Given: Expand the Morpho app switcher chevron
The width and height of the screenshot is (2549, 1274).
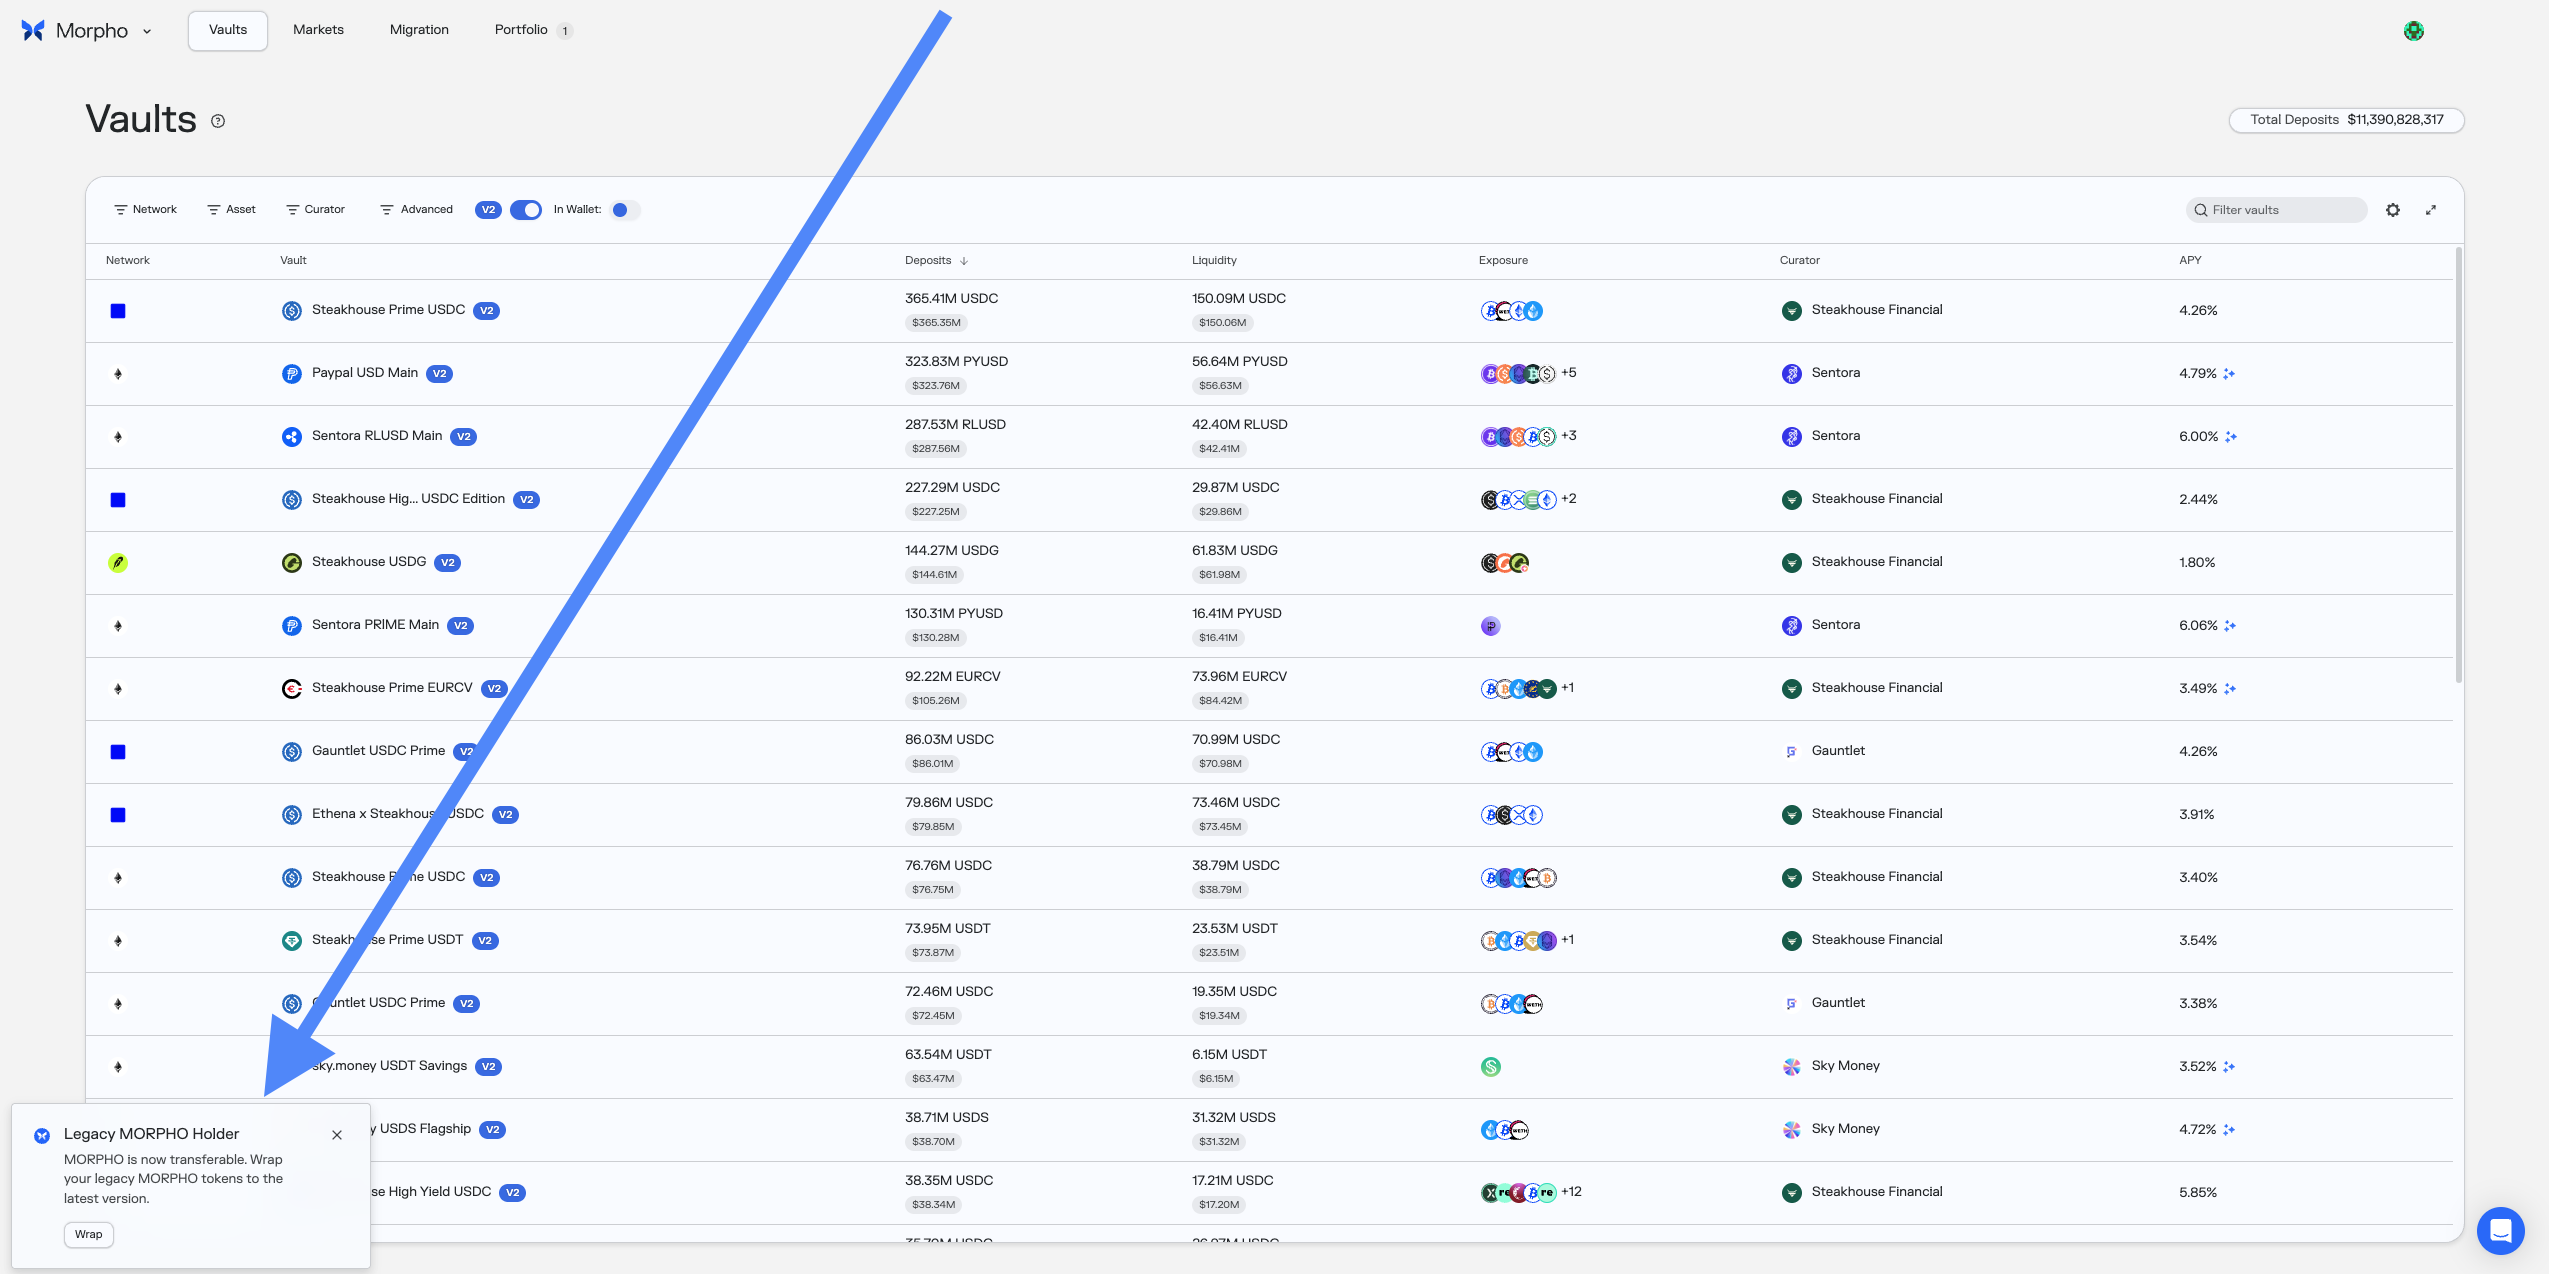Looking at the screenshot, I should [x=147, y=32].
